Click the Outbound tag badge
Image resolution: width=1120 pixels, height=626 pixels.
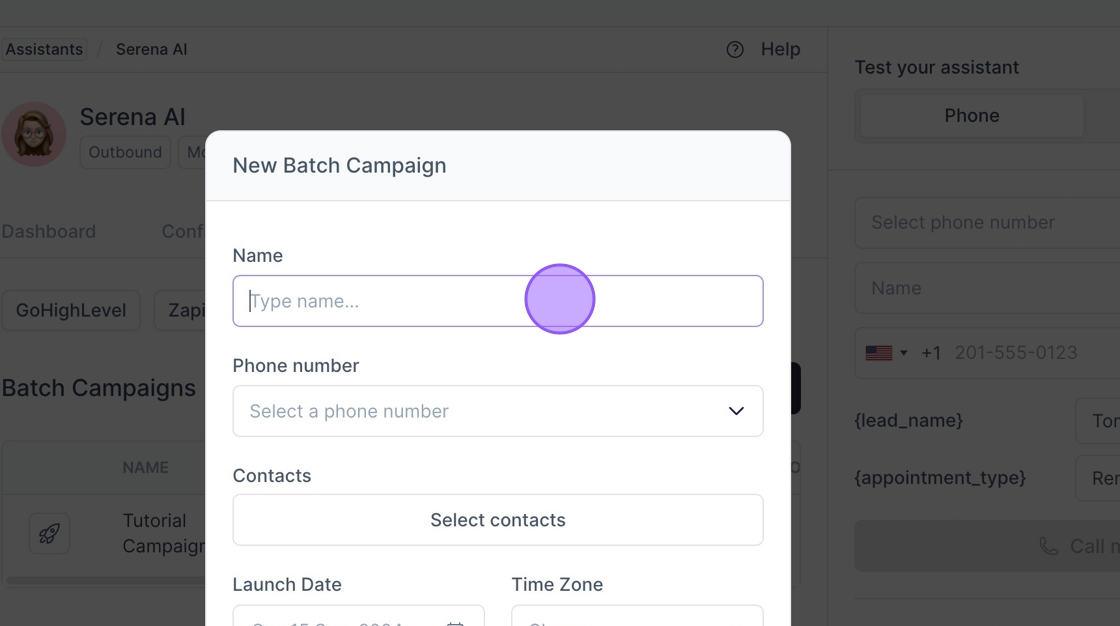[x=125, y=152]
